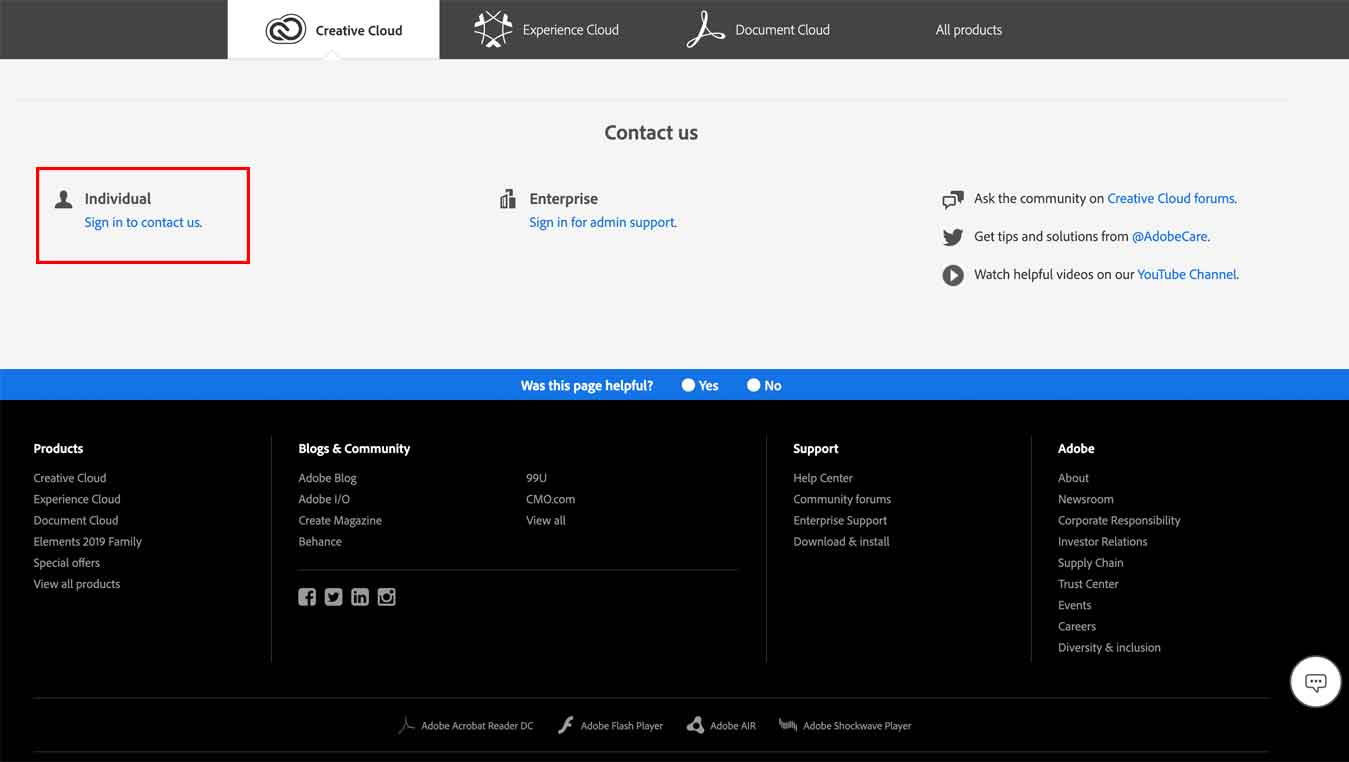Viewport: 1349px width, 762px height.
Task: Click the Facebook icon in footer
Action: [307, 597]
